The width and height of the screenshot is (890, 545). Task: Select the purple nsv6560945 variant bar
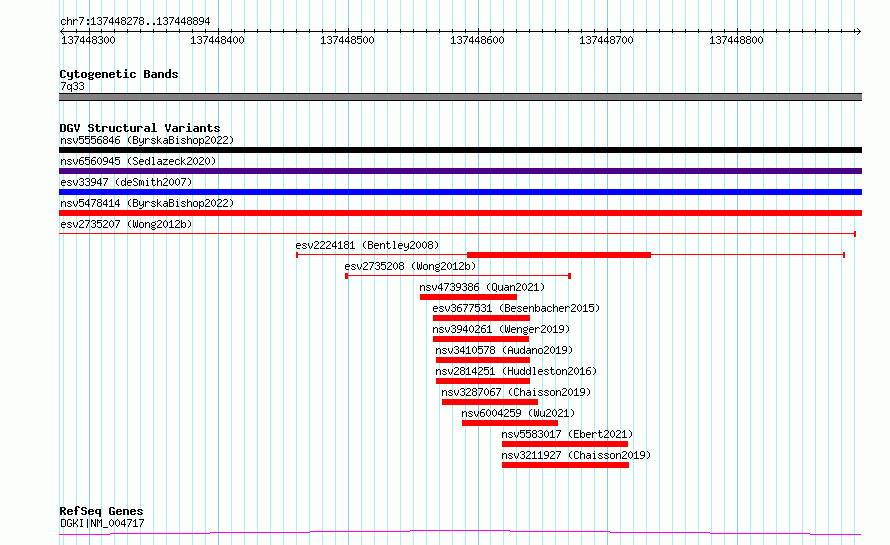pyautogui.click(x=460, y=171)
